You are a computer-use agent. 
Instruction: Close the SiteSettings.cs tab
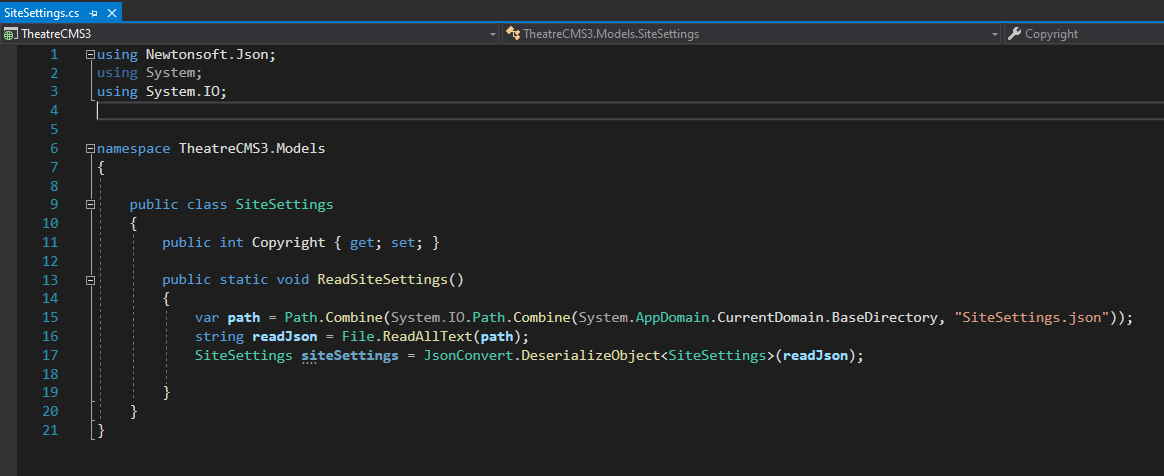coord(111,13)
